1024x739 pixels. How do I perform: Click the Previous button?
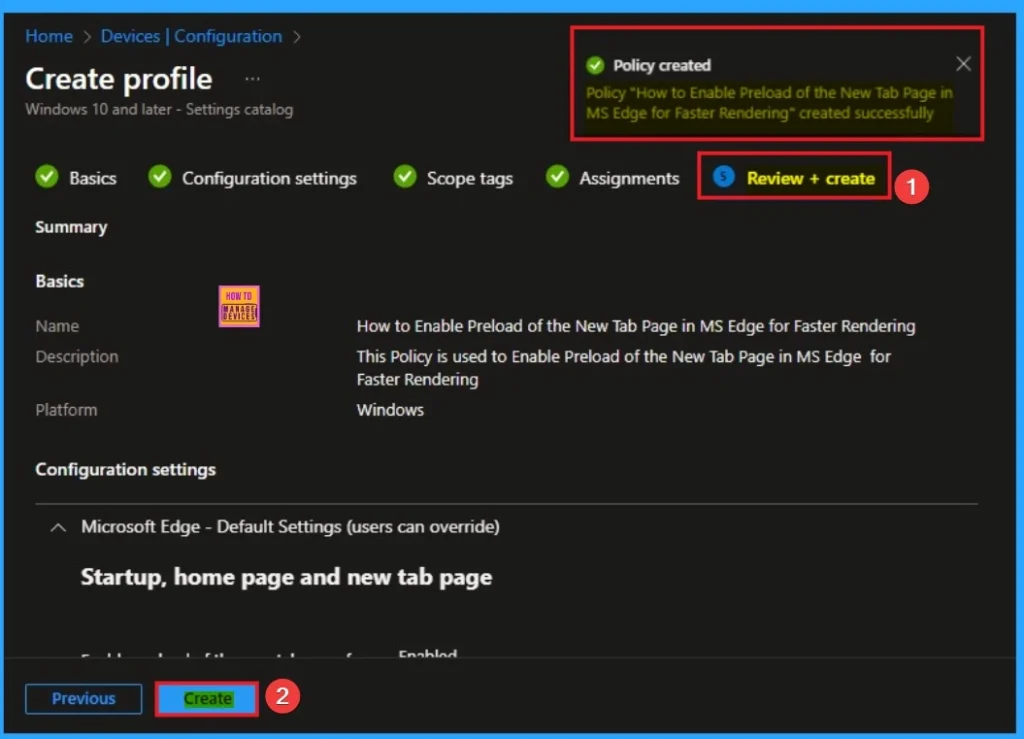[x=84, y=699]
